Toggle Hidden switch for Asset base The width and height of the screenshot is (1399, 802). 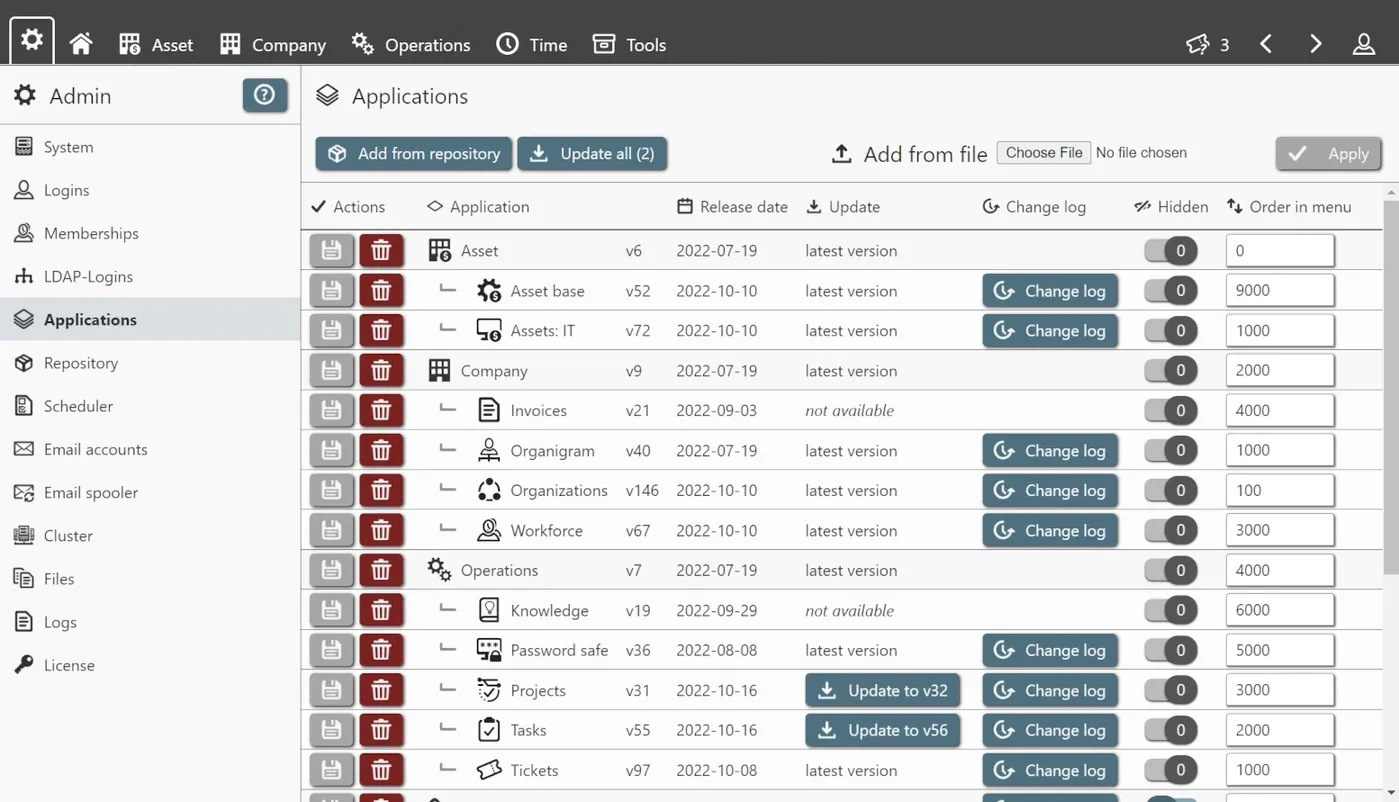click(x=1170, y=291)
